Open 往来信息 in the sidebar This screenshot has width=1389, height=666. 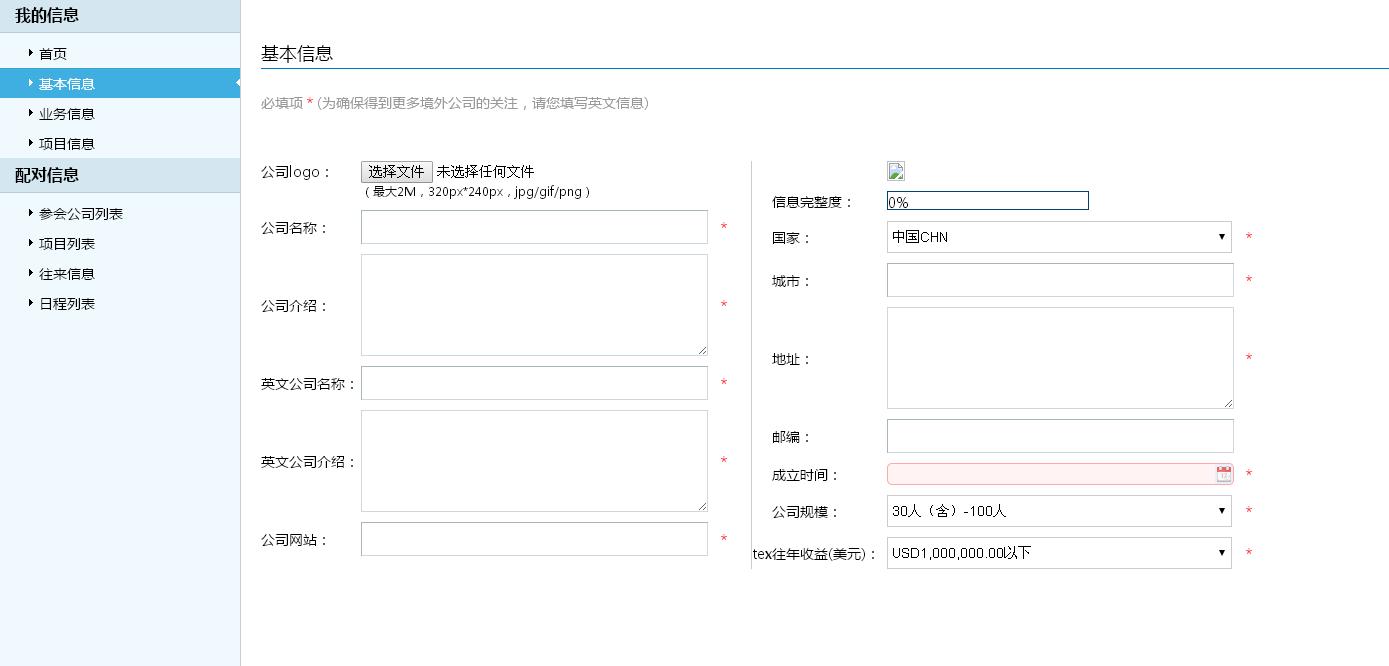point(67,274)
